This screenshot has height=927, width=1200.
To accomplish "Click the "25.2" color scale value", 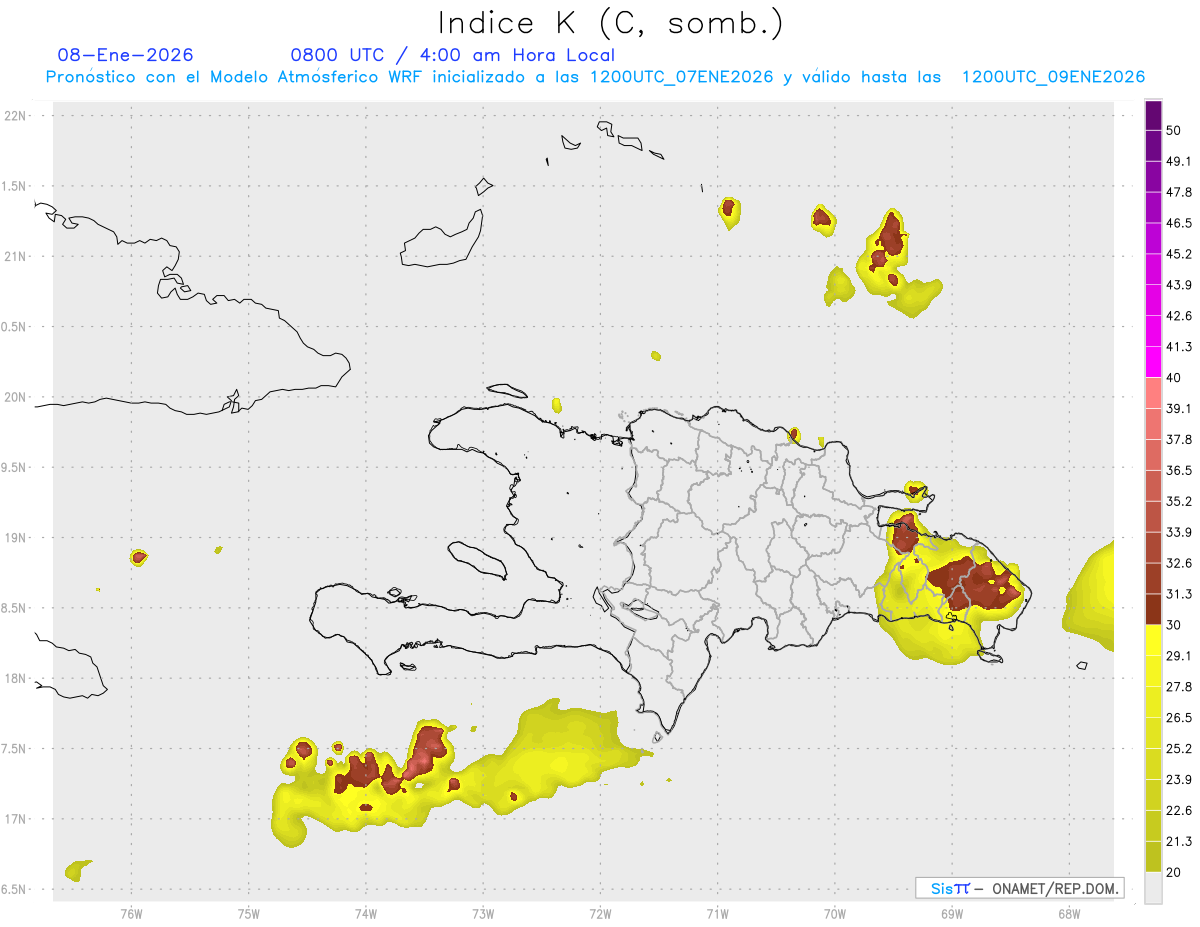I will [x=1179, y=749].
